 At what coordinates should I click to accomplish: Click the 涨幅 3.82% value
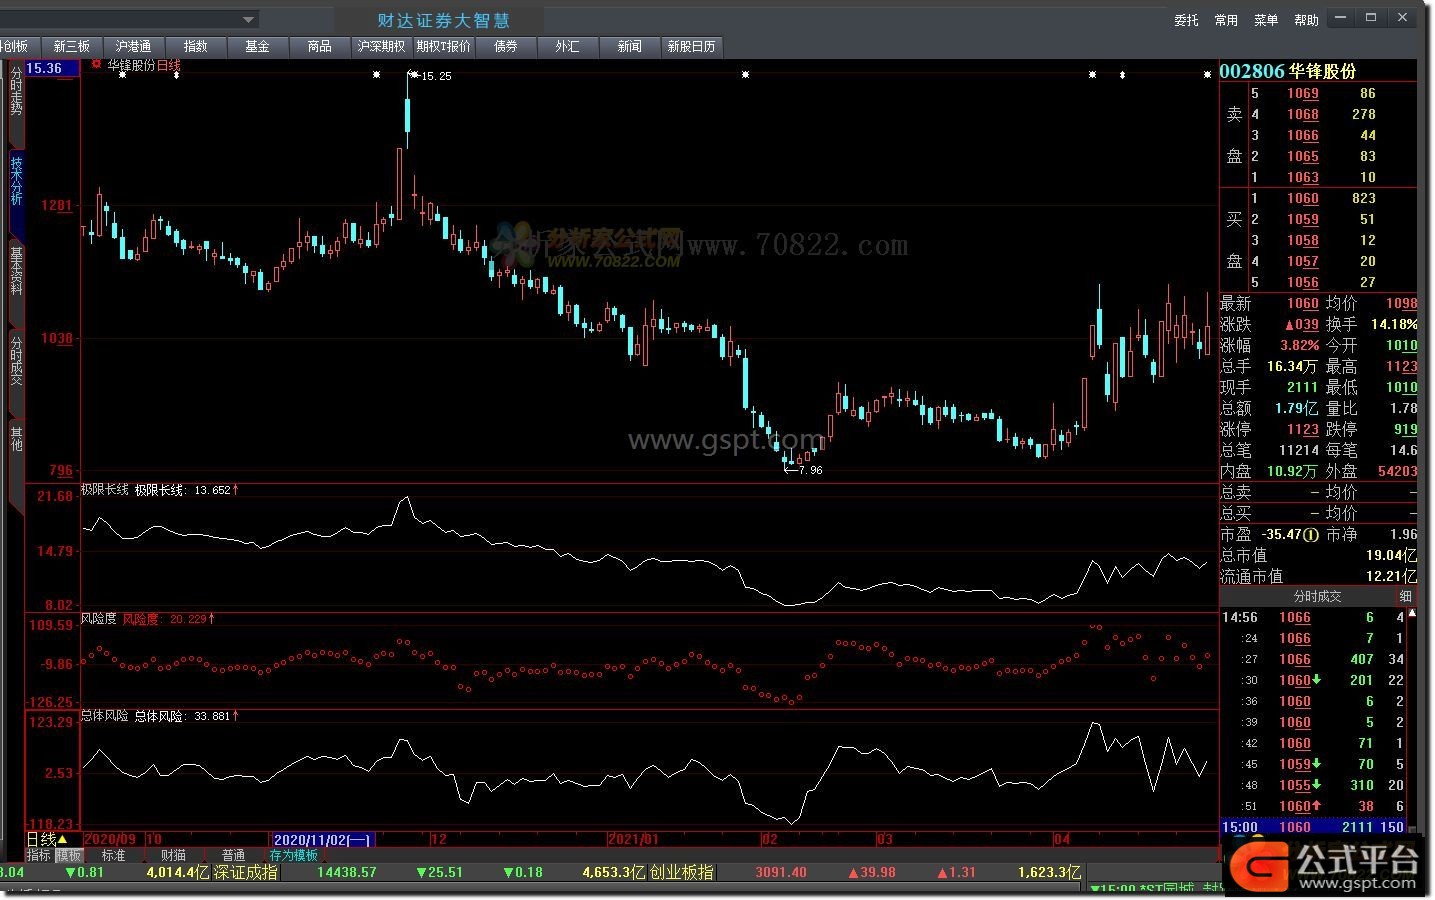click(1300, 345)
